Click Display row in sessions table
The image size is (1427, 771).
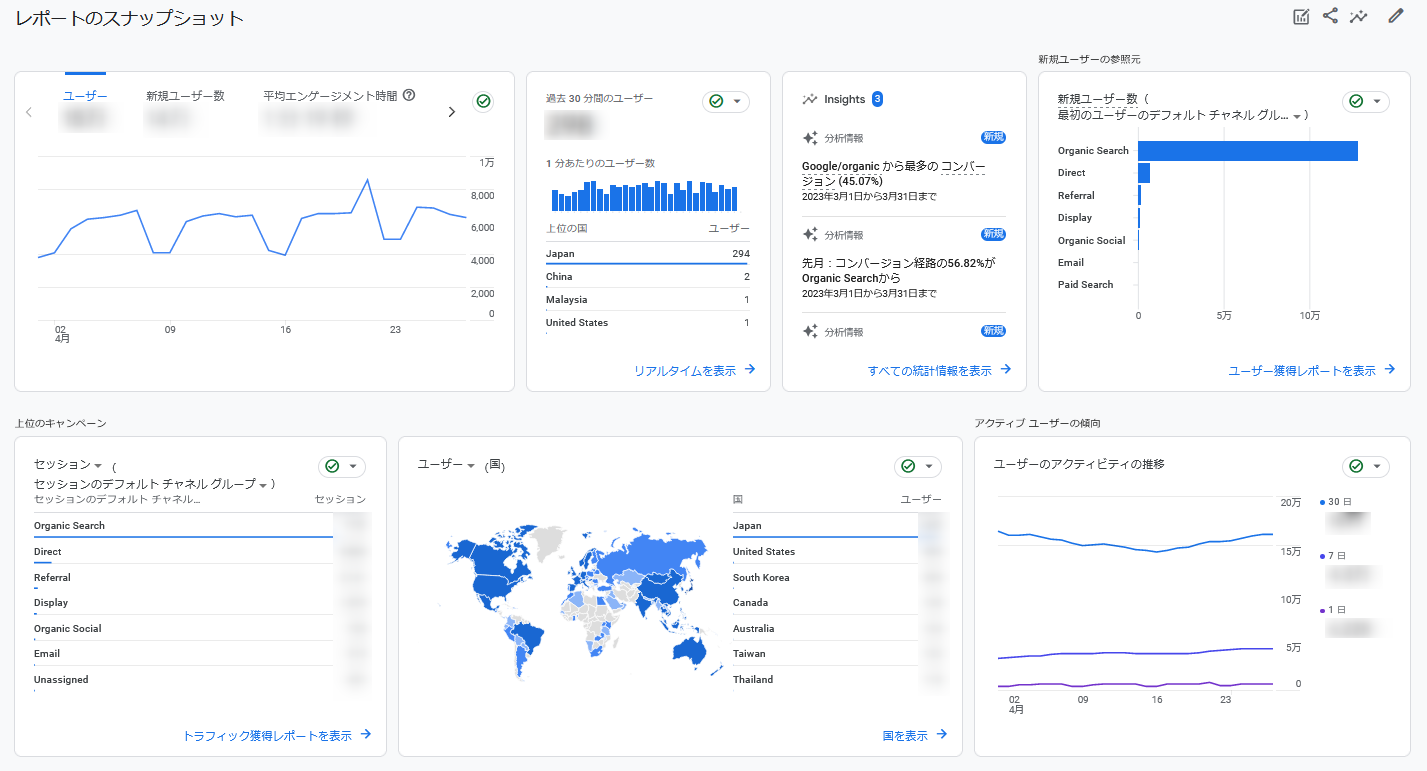point(200,603)
